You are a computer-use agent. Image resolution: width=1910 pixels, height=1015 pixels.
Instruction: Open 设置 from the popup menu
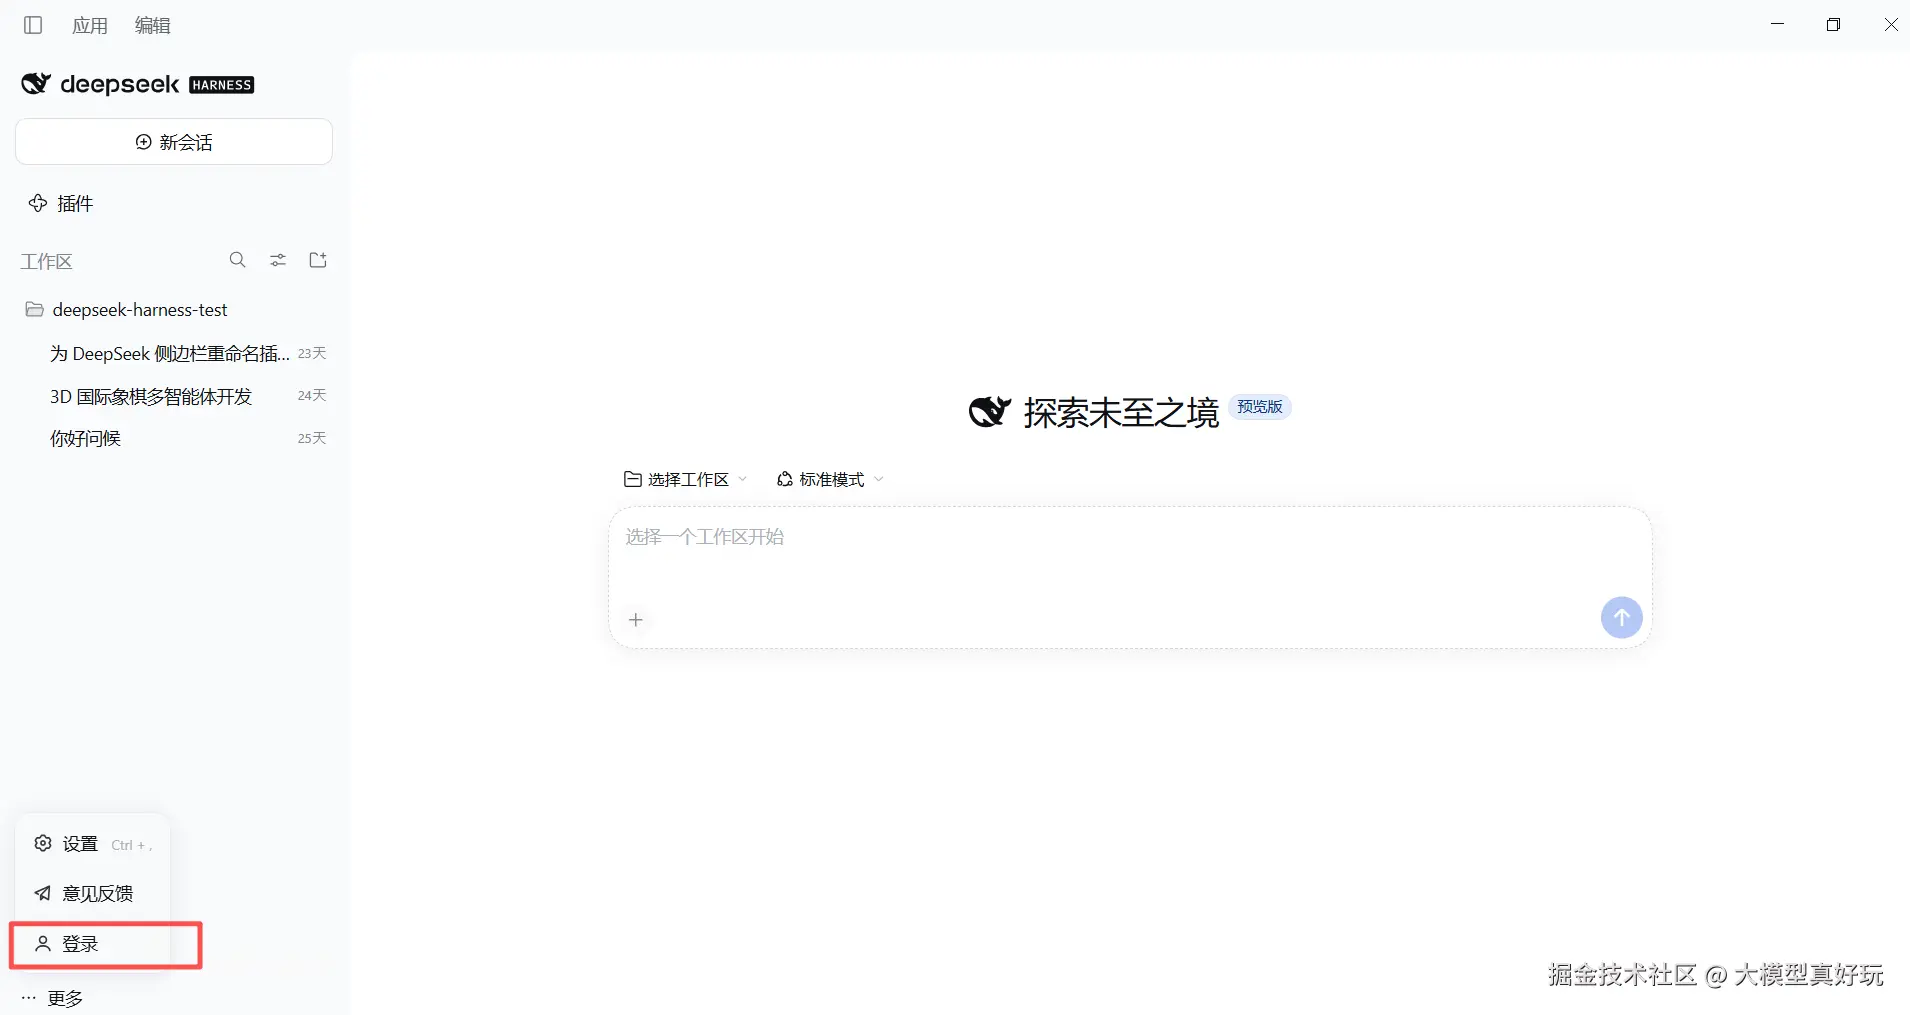[x=93, y=844]
